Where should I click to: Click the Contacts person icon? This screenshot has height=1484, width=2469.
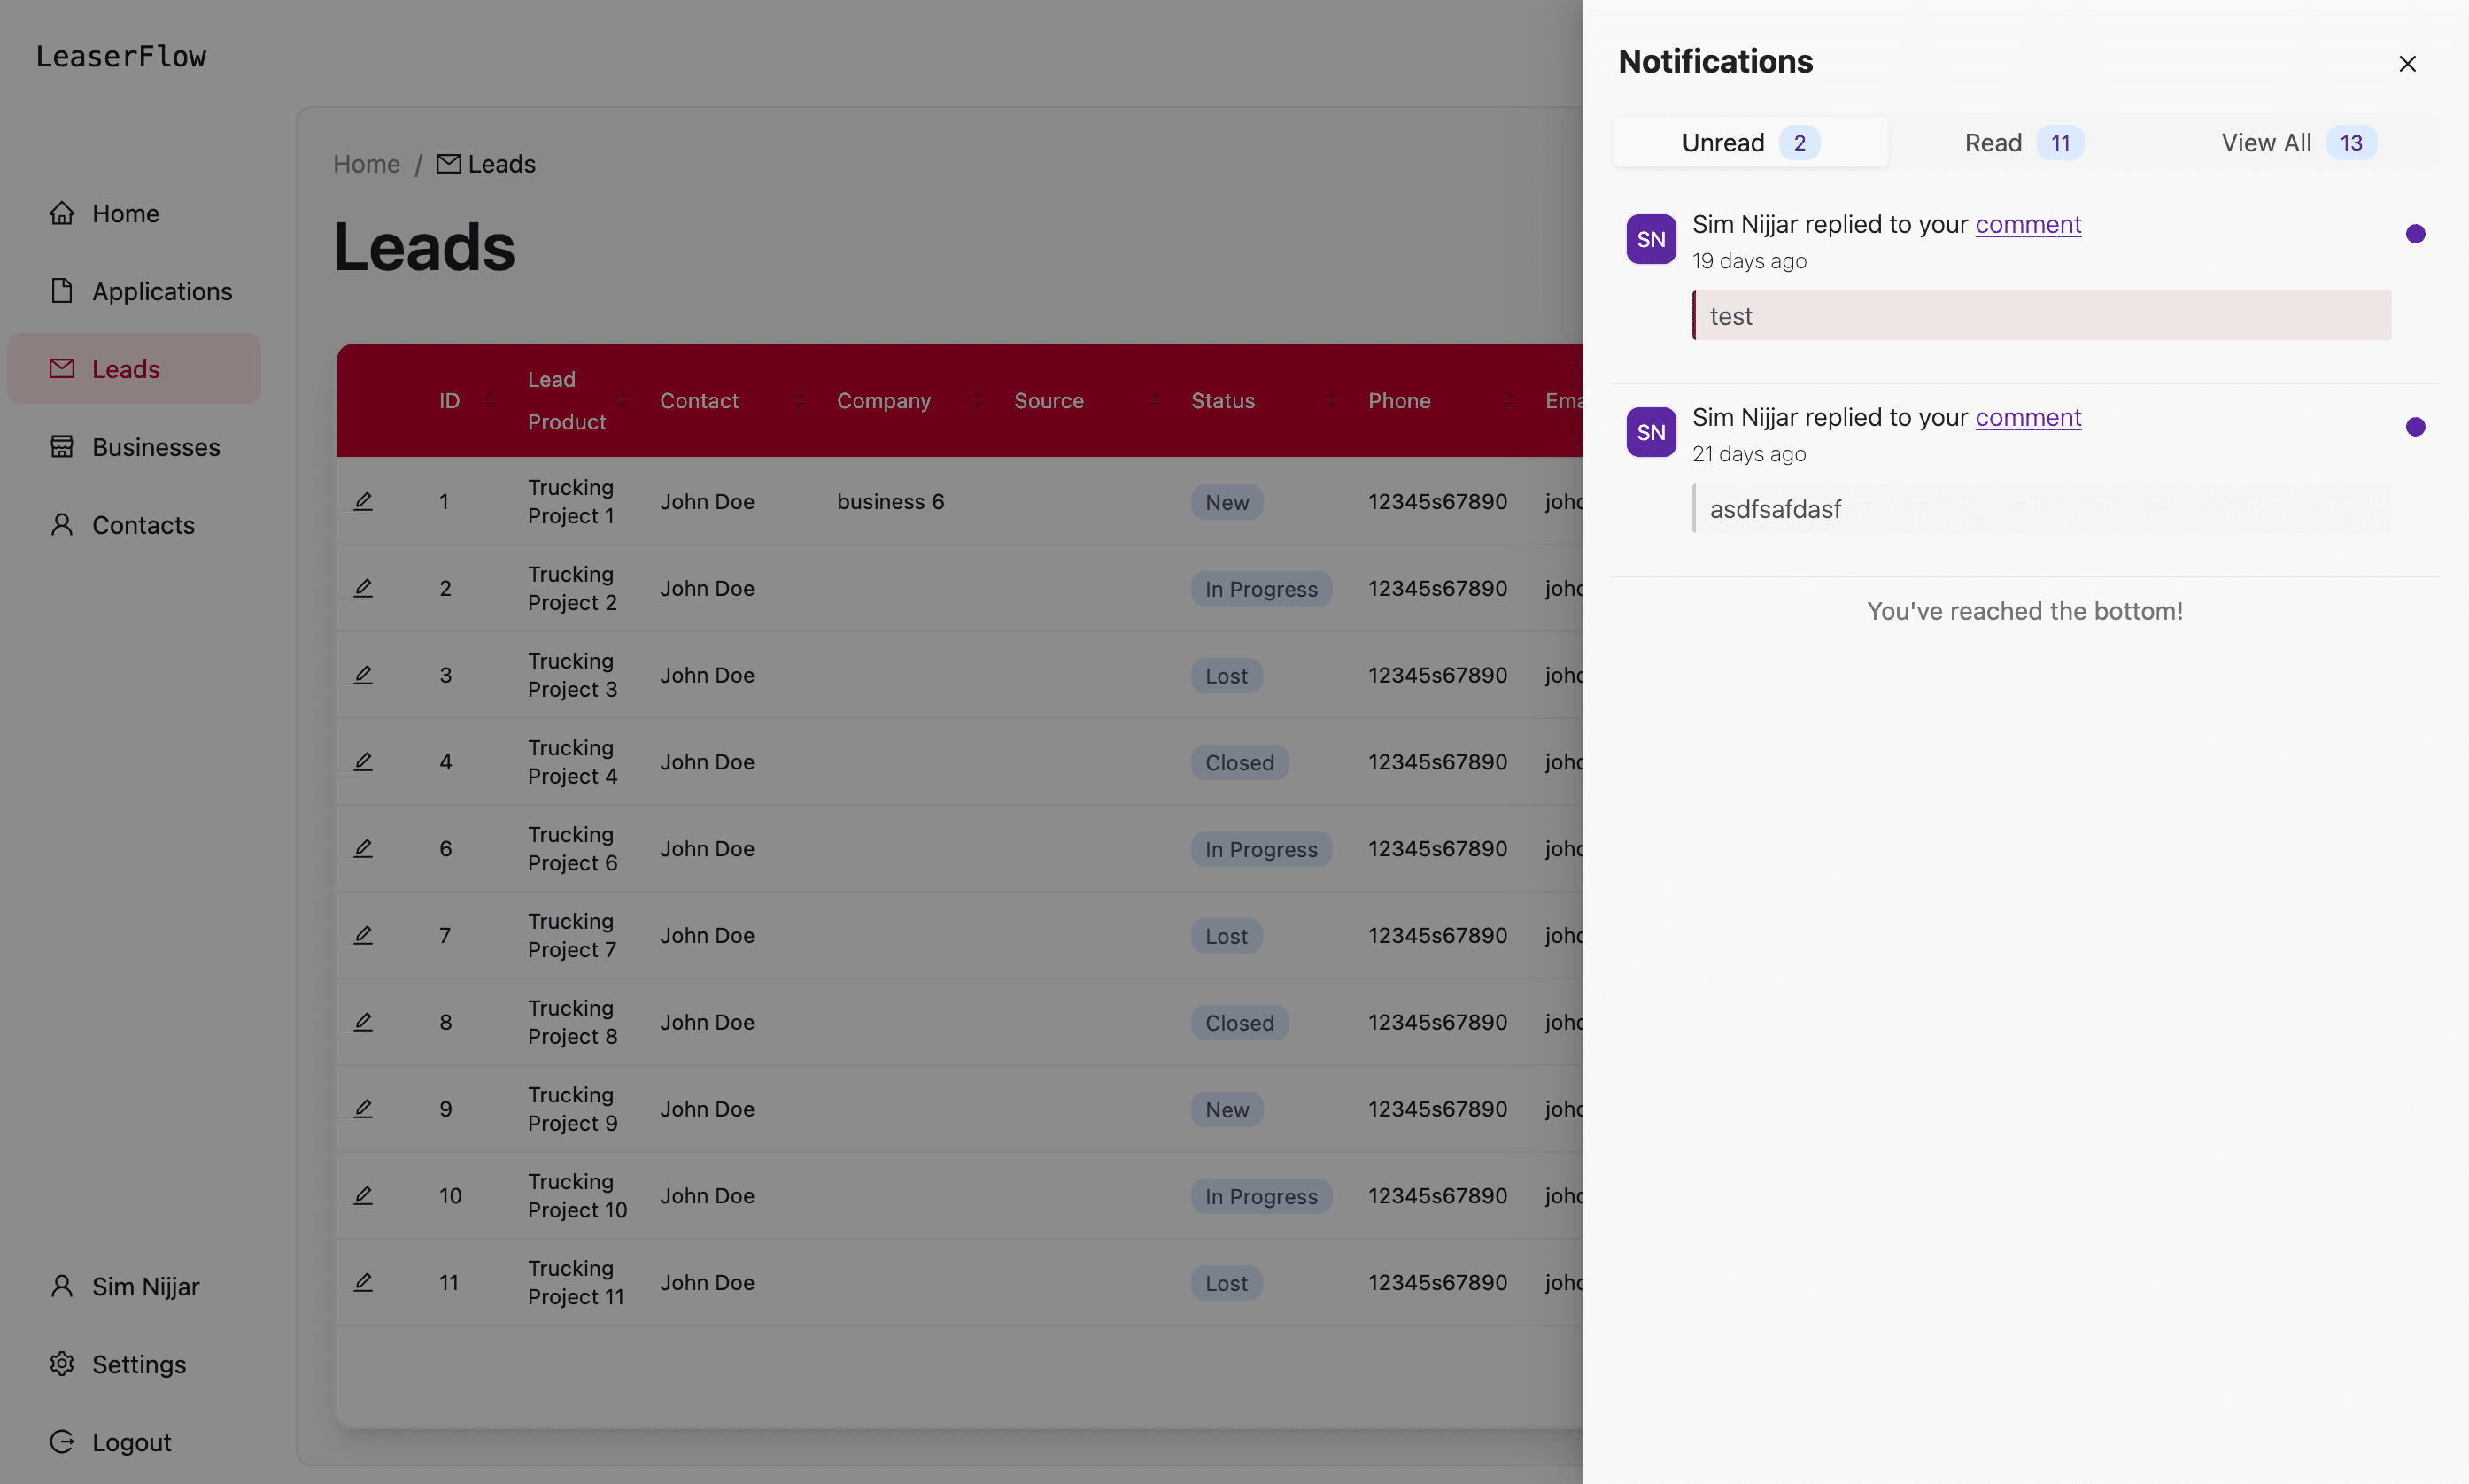click(x=62, y=524)
